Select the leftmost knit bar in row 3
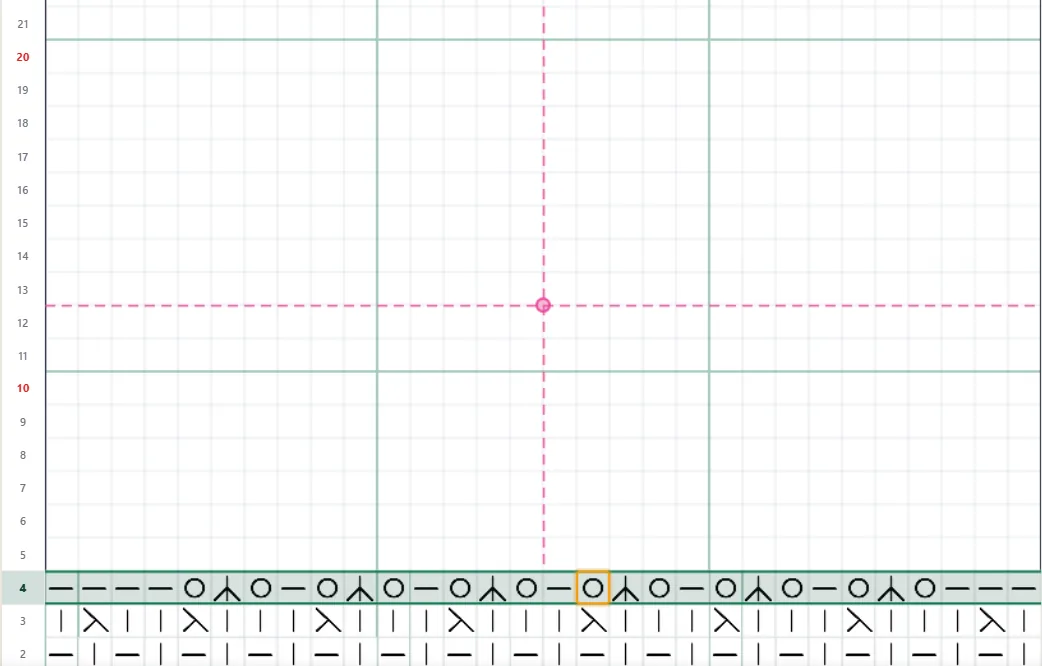The height and width of the screenshot is (666, 1042). 61,621
